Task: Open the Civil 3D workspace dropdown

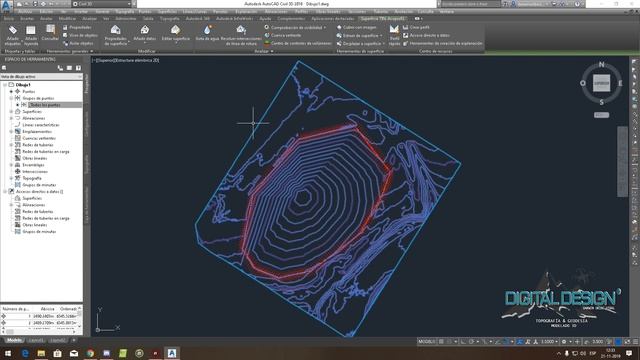Action: tap(102, 4)
